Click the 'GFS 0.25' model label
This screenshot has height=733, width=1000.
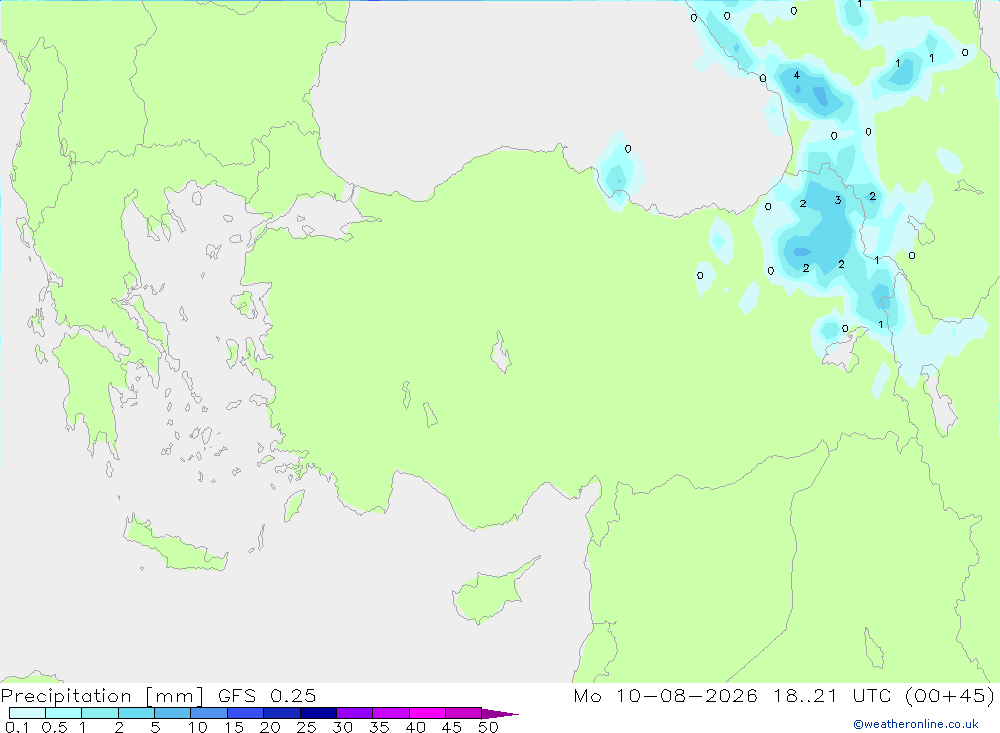pyautogui.click(x=267, y=695)
